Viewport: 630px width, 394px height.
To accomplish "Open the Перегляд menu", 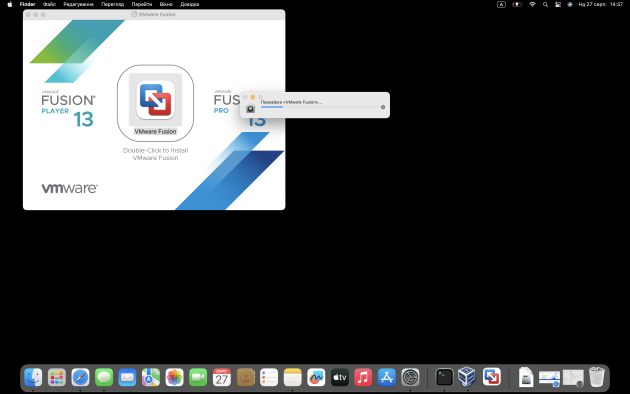I will (112, 4).
